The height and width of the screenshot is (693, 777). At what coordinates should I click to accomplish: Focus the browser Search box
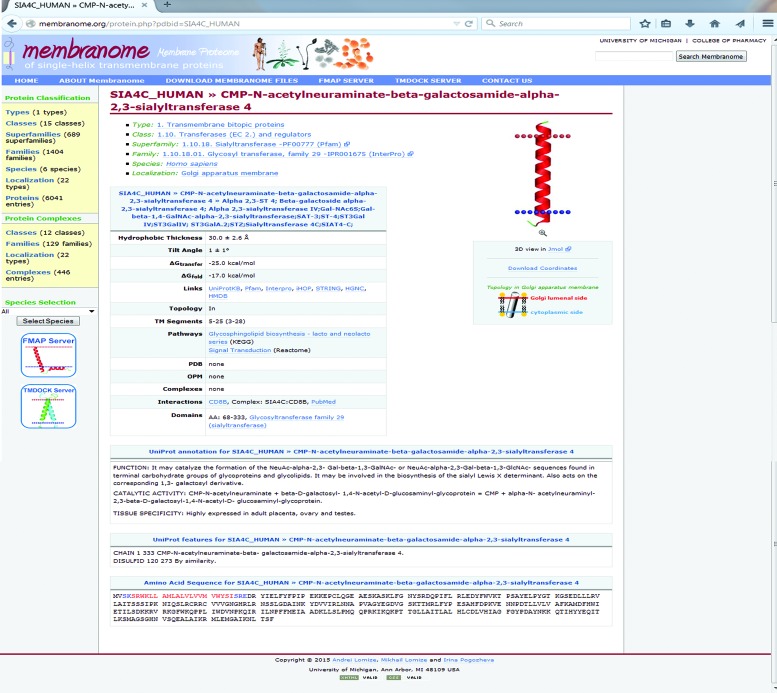tap(556, 23)
